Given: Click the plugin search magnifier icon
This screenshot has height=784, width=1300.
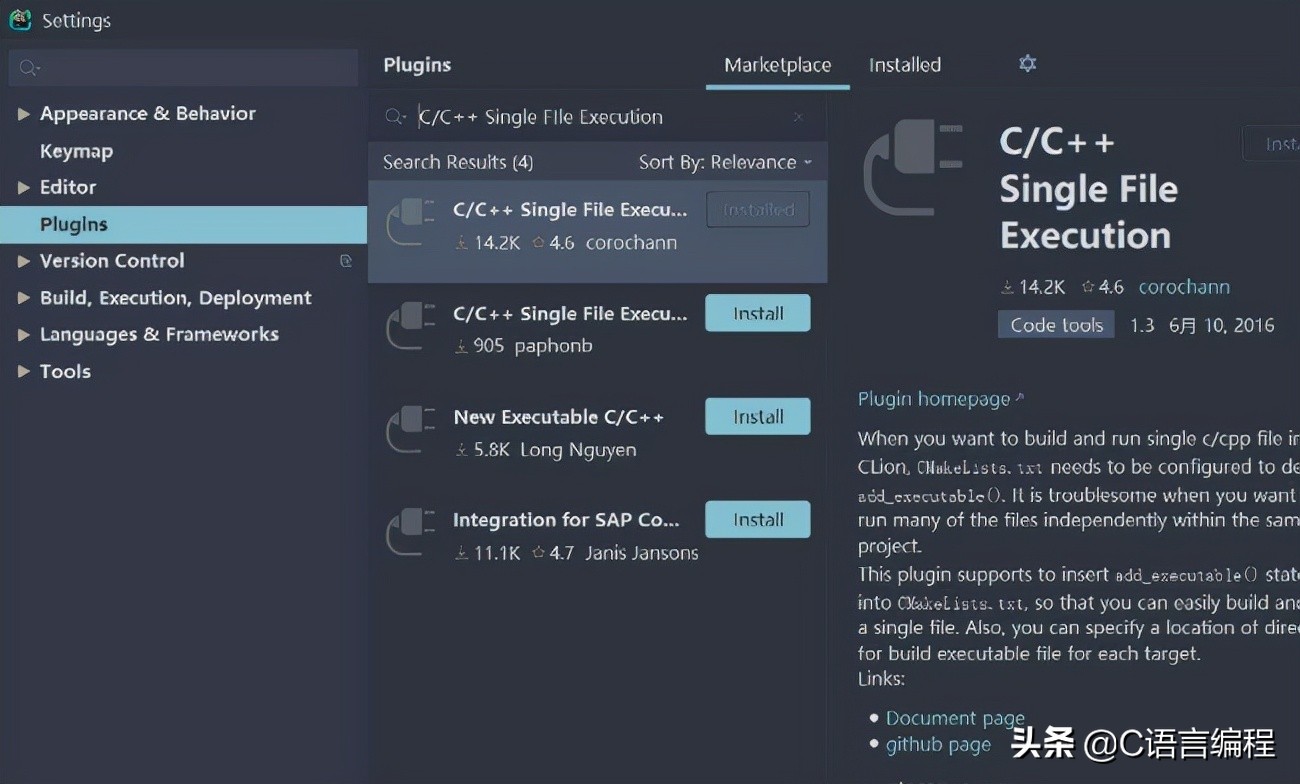Looking at the screenshot, I should click(395, 117).
